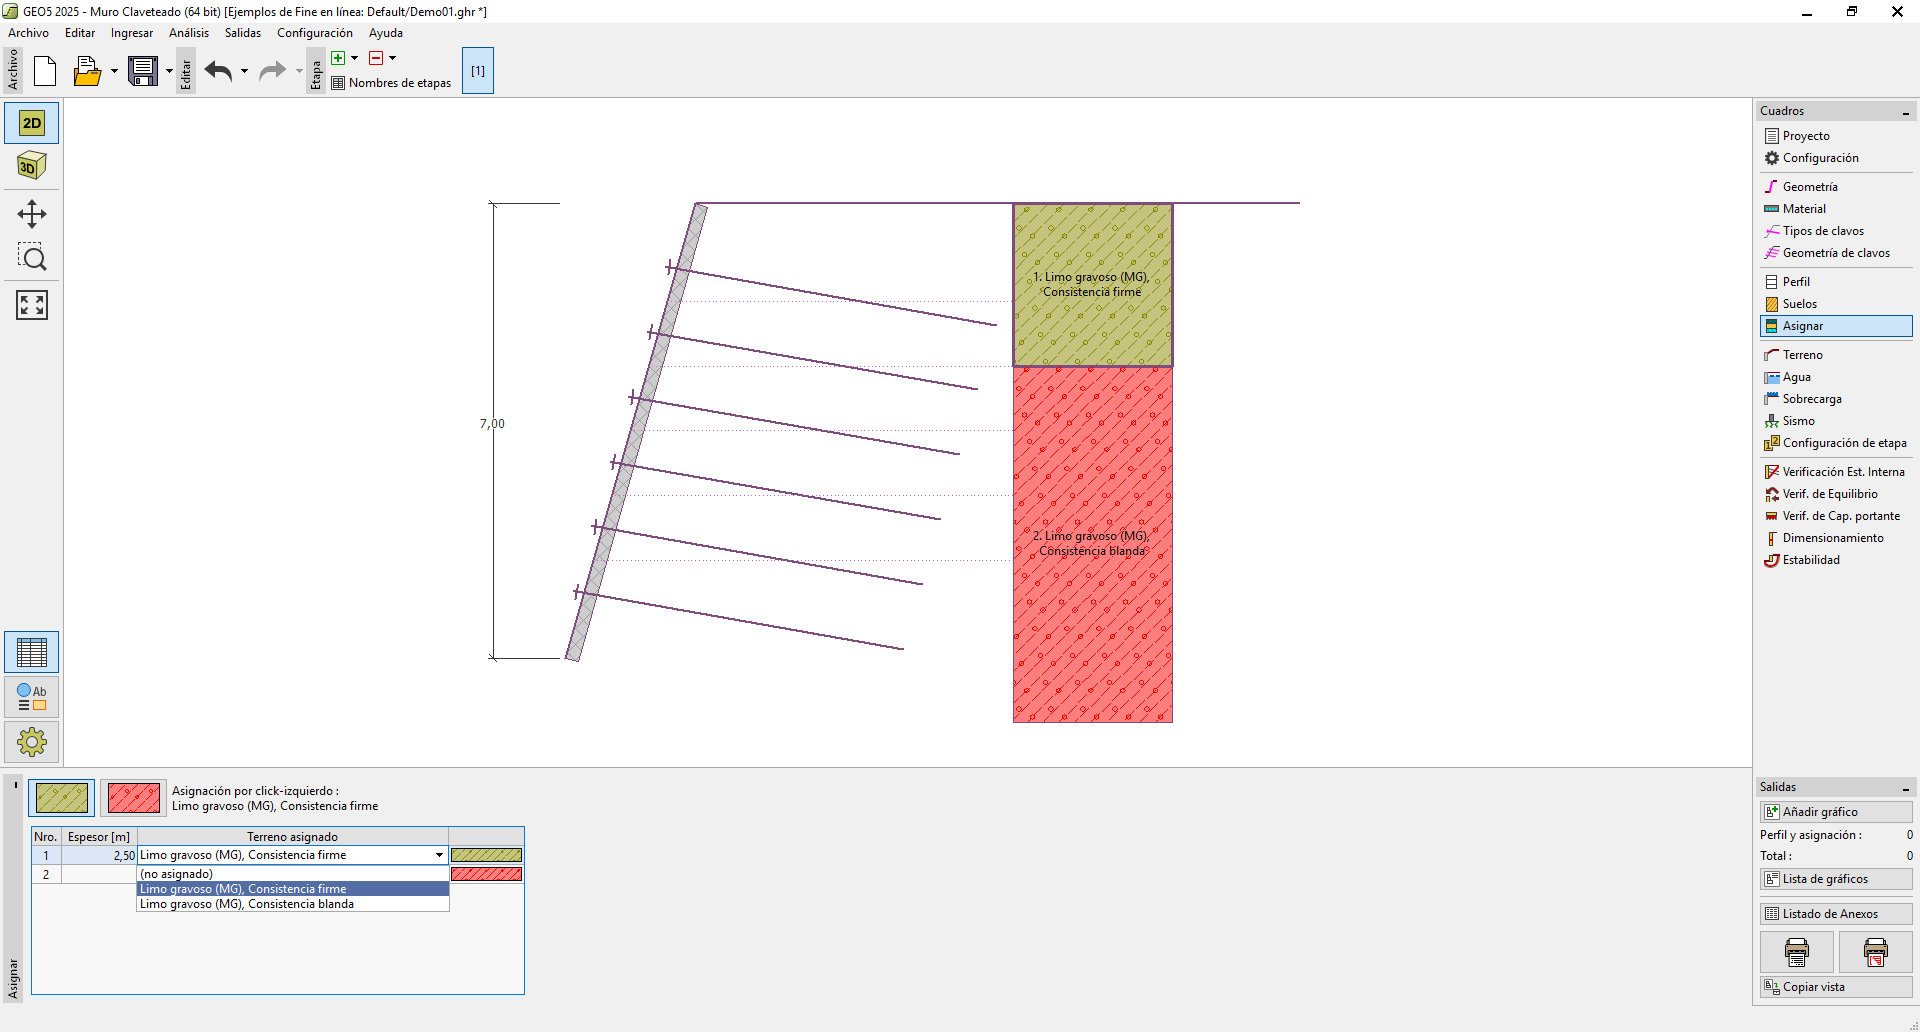The height and width of the screenshot is (1032, 1920).
Task: Save file with the disk icon
Action: click(143, 71)
